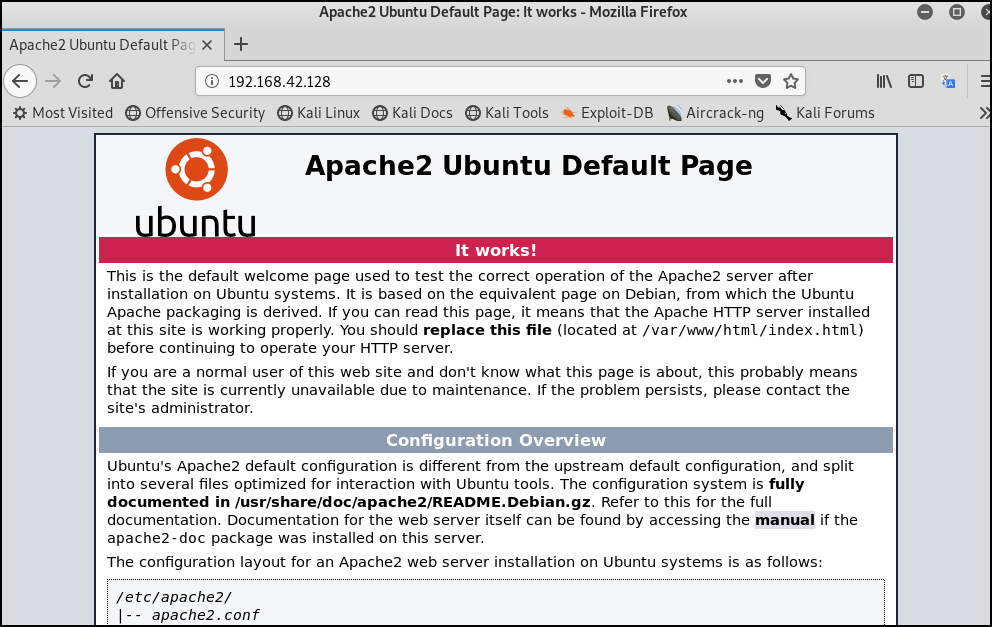Open the Aircrack-ng bookmark
Image resolution: width=992 pixels, height=627 pixels.
pyautogui.click(x=715, y=113)
